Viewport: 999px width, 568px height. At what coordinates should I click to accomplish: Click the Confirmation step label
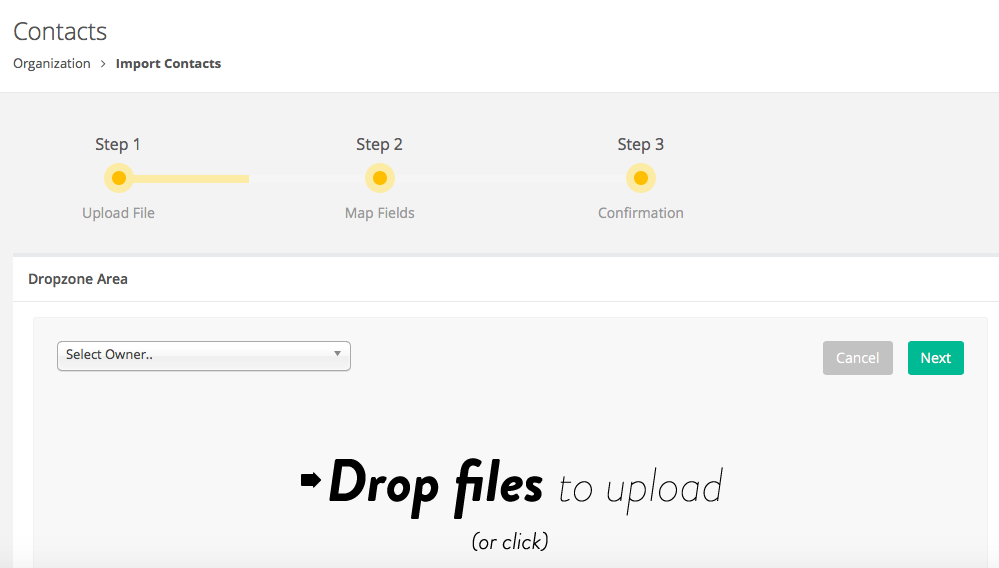click(x=641, y=213)
